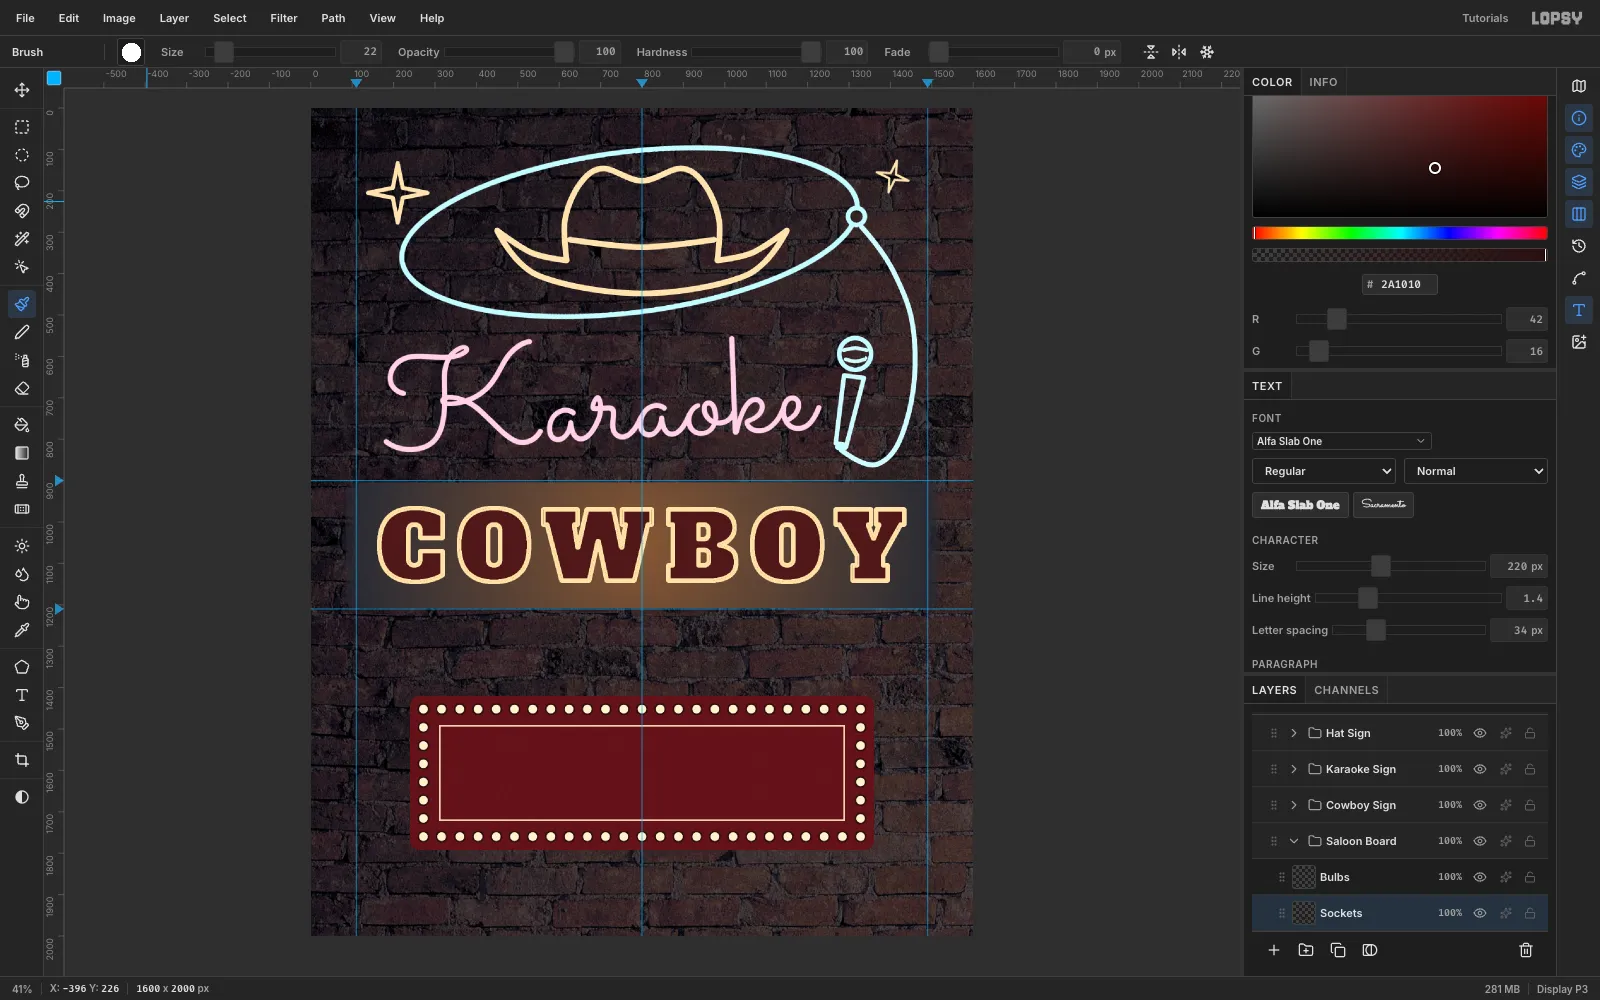Choose the Sacramento font preset button
This screenshot has height=1000, width=1600.
click(x=1383, y=505)
